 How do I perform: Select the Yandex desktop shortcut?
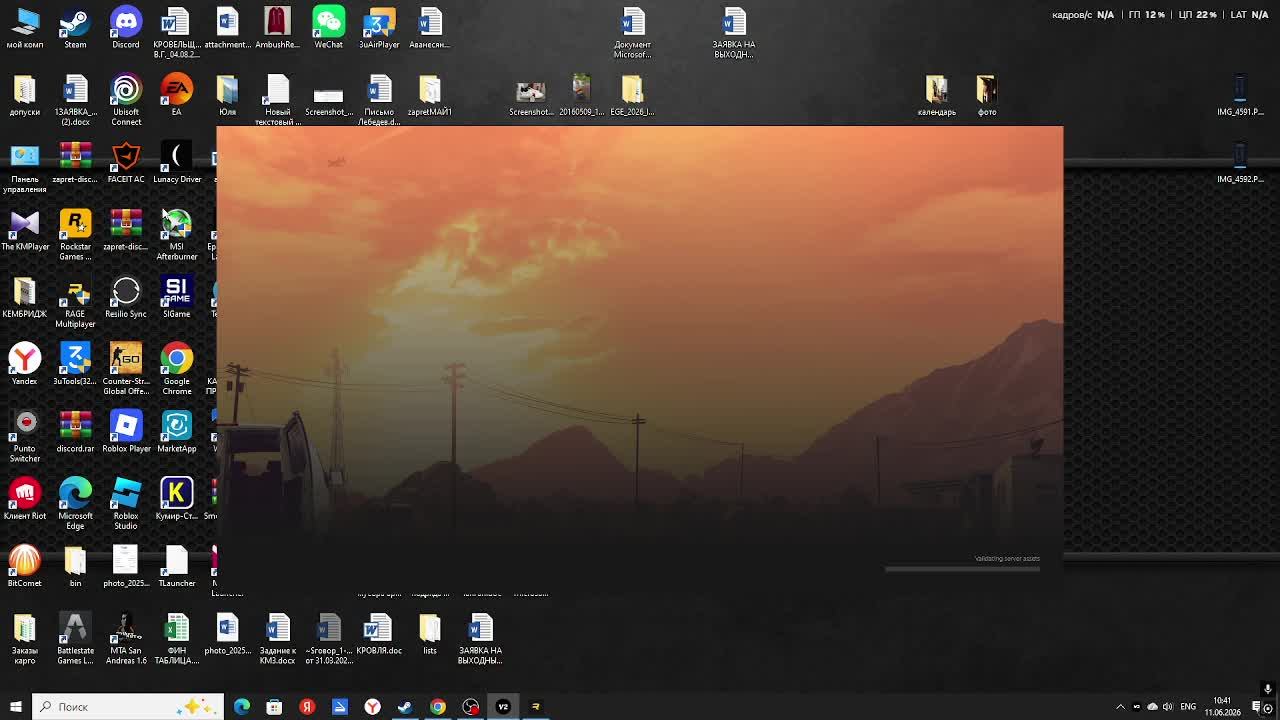click(25, 364)
